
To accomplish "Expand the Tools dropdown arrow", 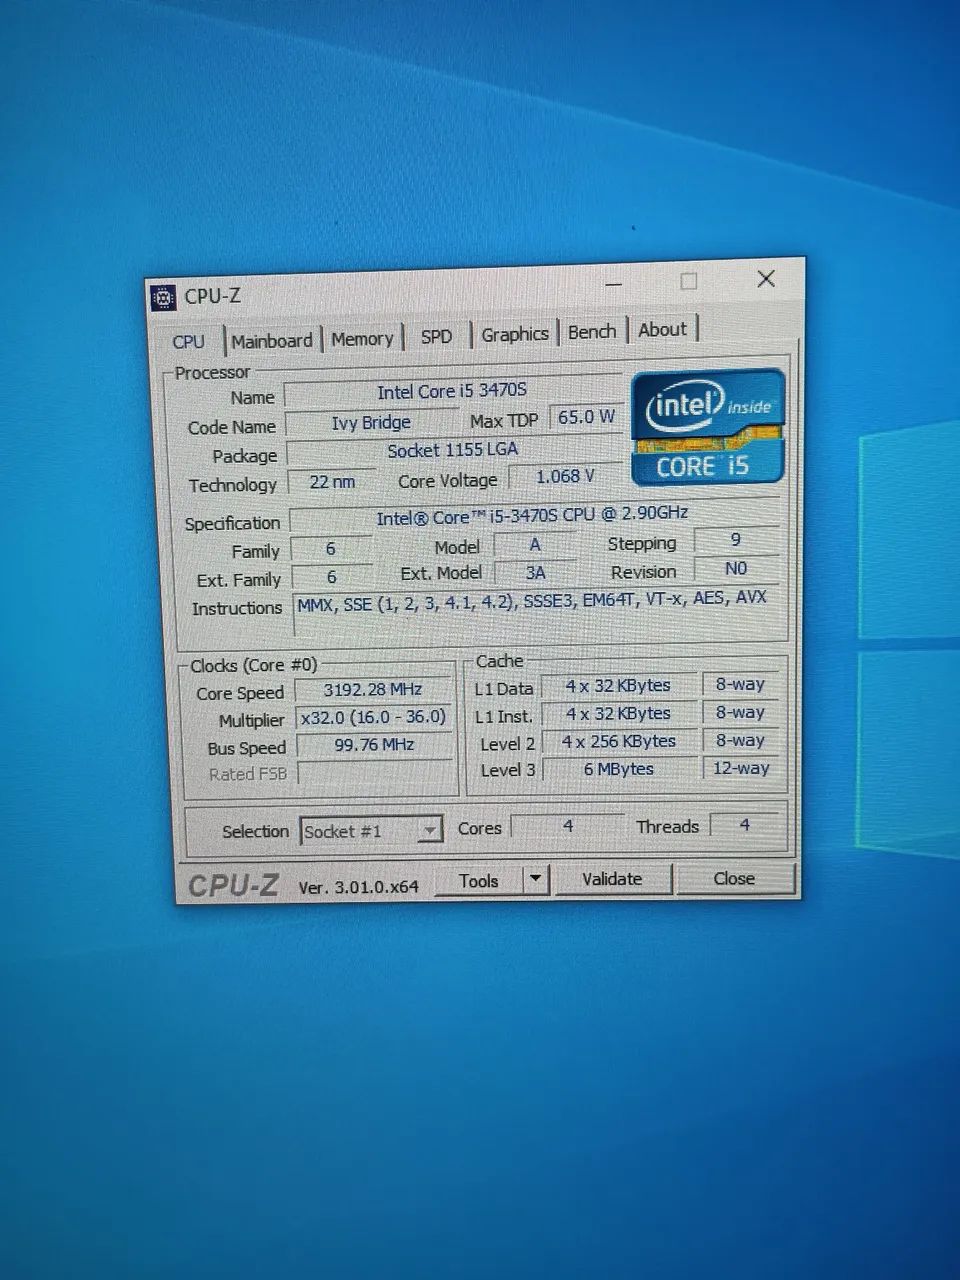I will tap(536, 880).
